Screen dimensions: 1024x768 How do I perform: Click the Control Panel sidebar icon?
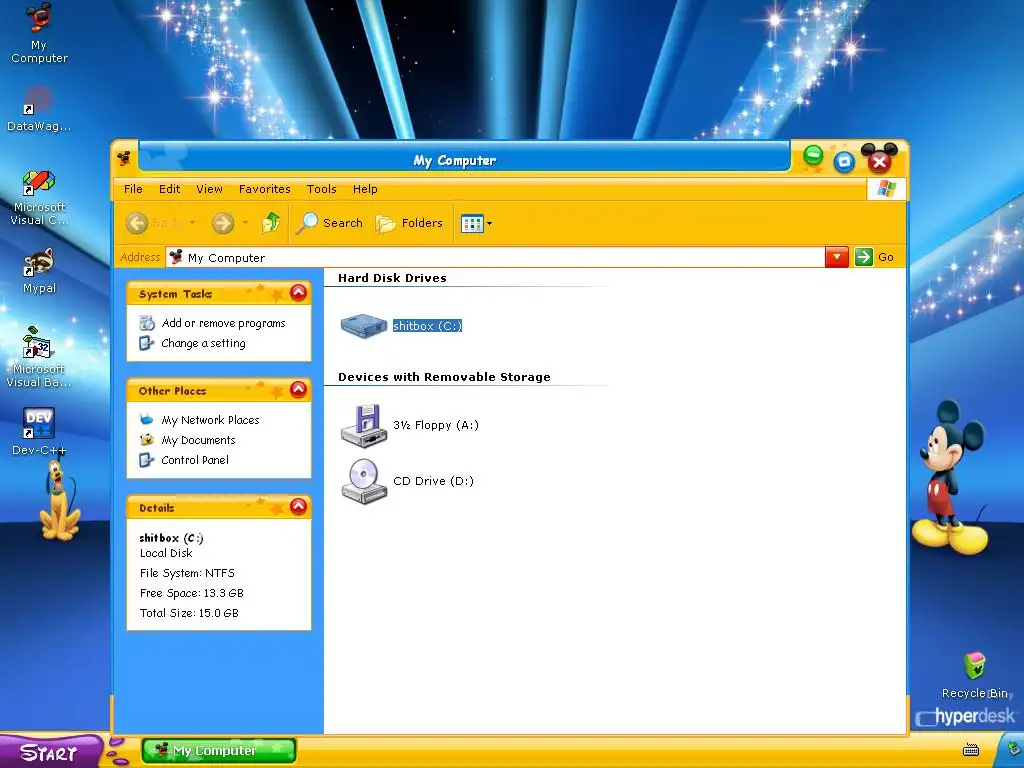tap(147, 460)
